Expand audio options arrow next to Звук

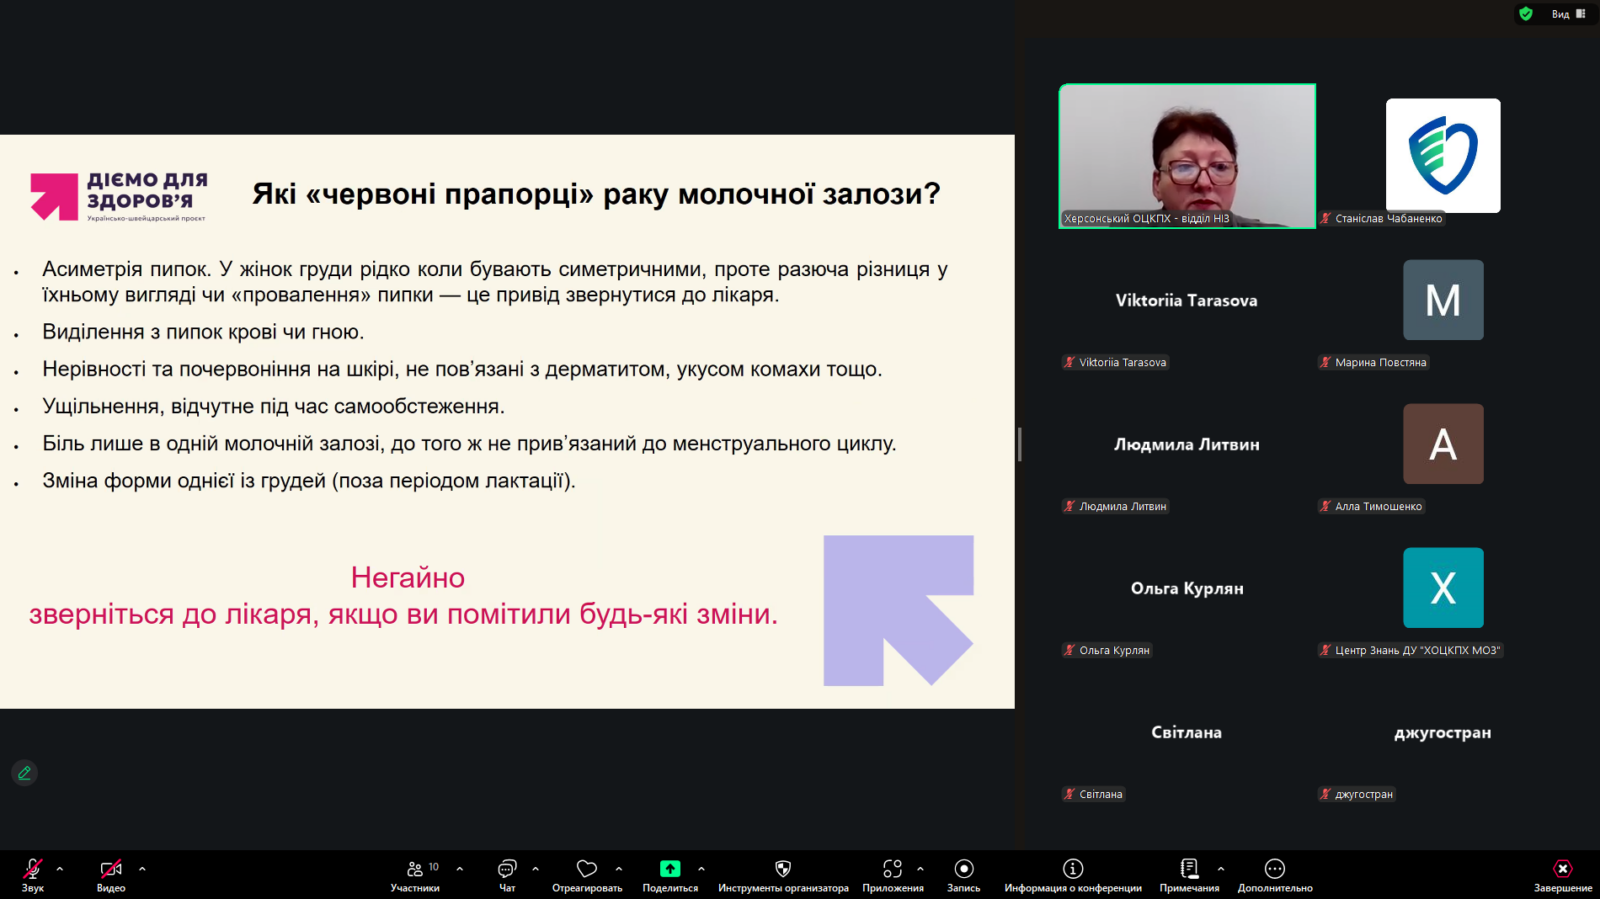tap(60, 868)
